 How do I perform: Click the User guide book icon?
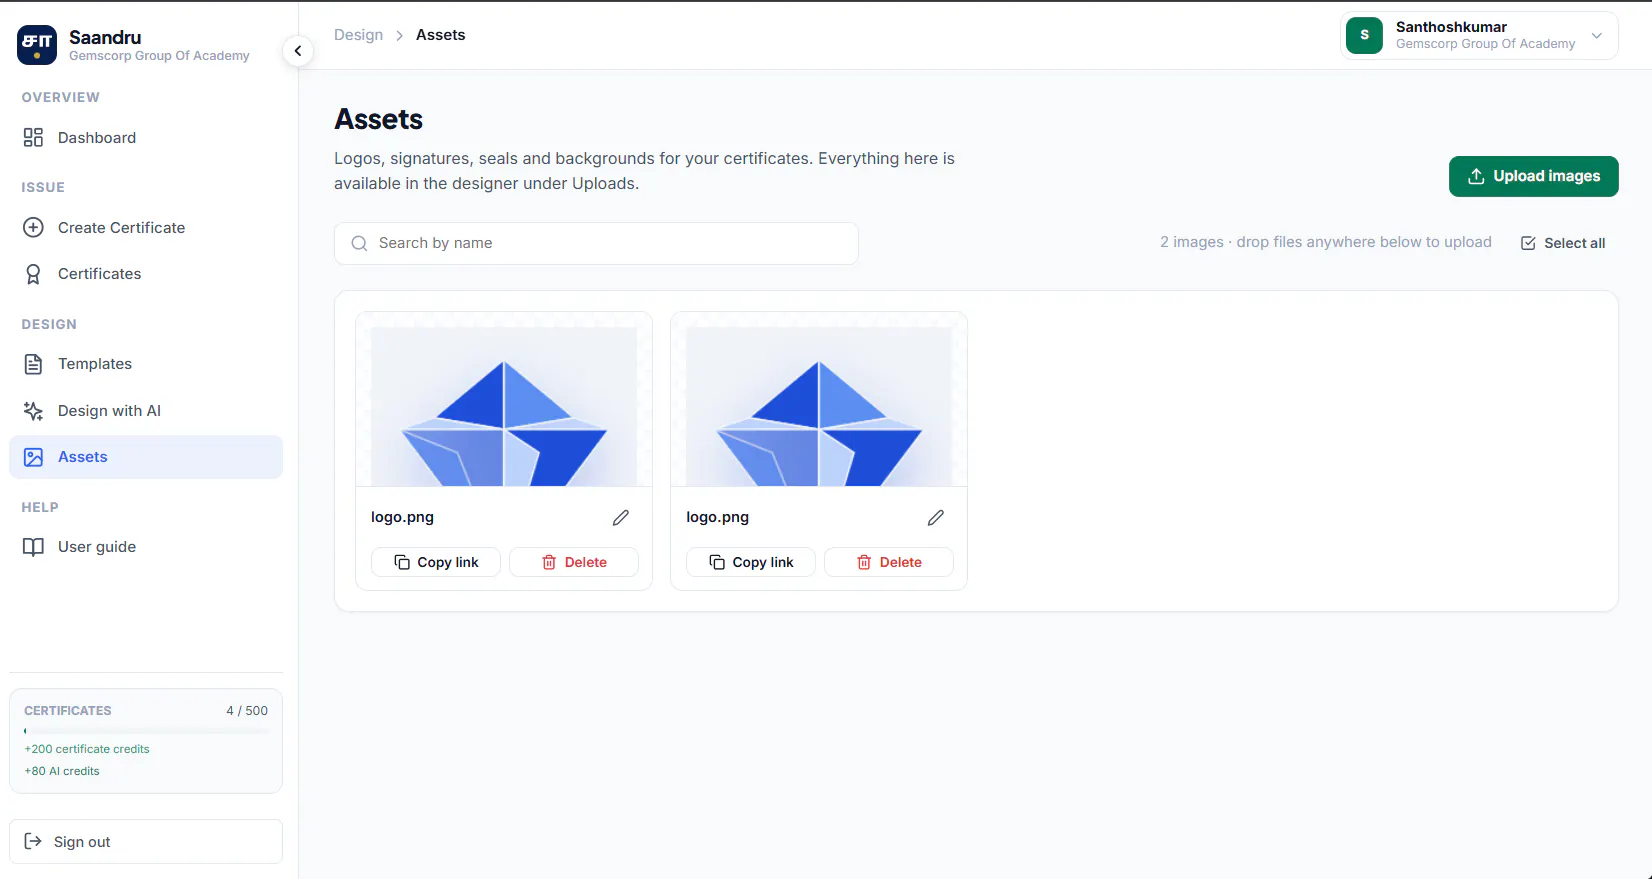[33, 547]
